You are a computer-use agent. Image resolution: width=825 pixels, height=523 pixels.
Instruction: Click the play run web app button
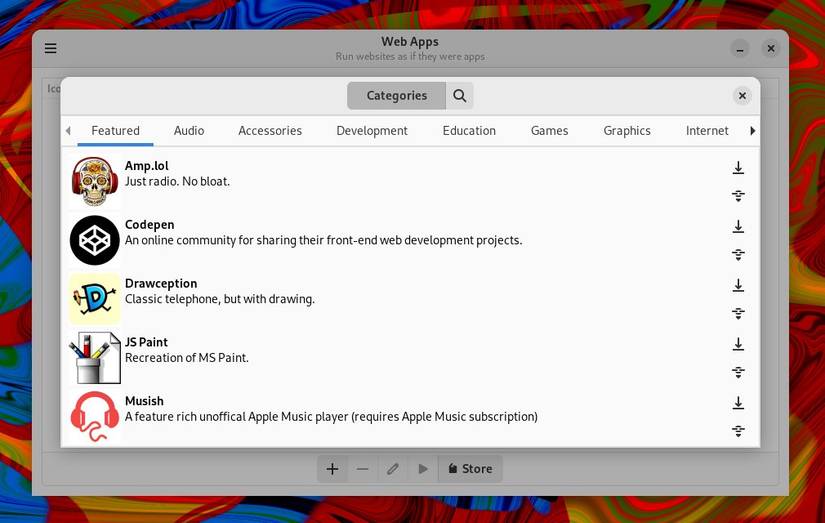[x=423, y=469]
